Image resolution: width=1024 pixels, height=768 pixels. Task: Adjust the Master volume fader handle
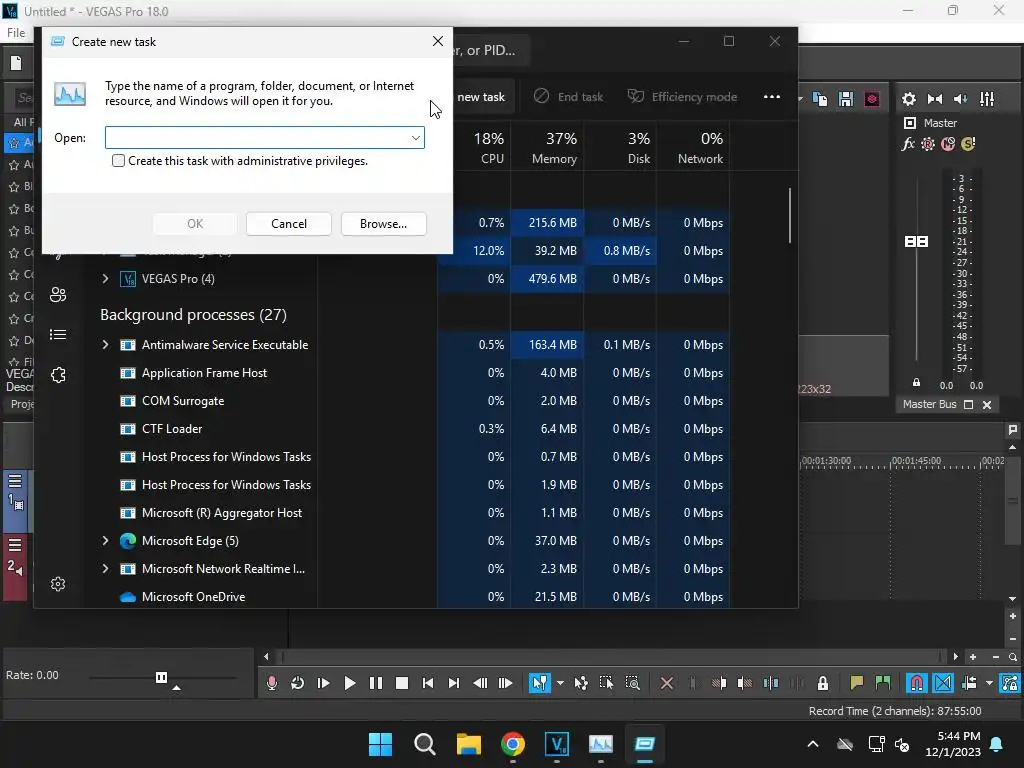click(916, 242)
